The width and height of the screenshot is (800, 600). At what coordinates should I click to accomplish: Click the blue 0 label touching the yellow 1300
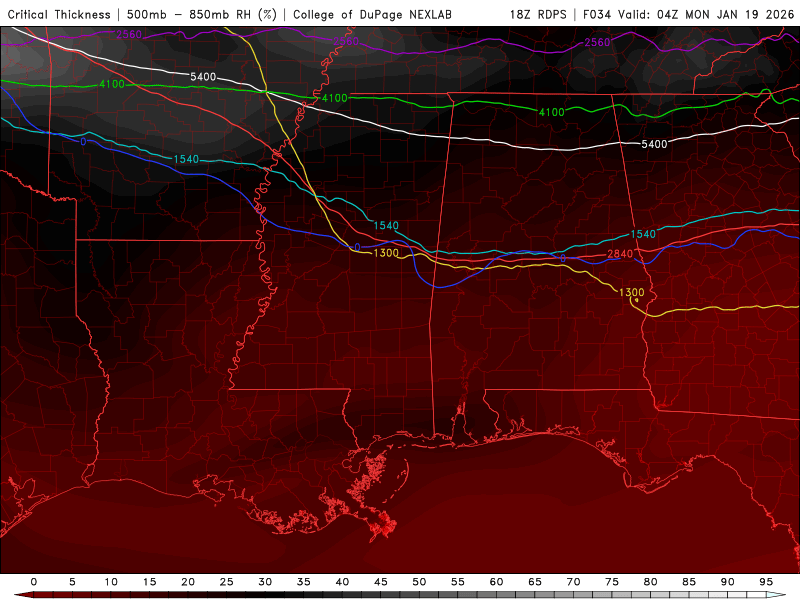358,247
